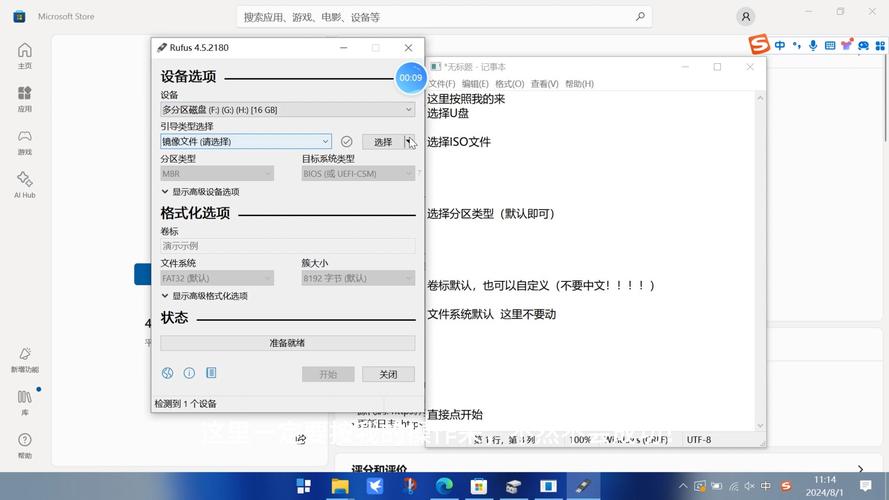Click the Microsoft Store user account icon
This screenshot has width=889, height=500.
pos(746,17)
